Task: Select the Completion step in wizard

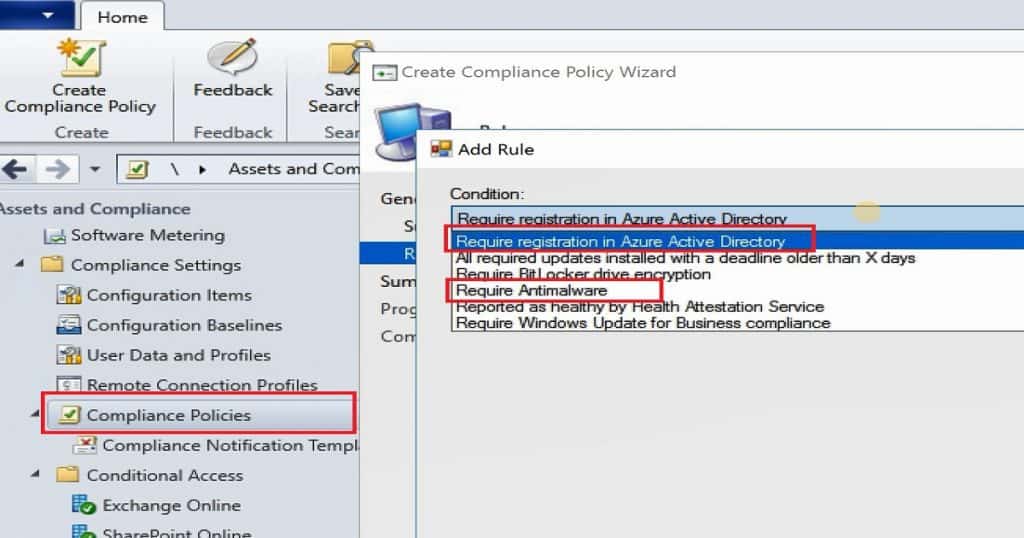Action: point(398,336)
